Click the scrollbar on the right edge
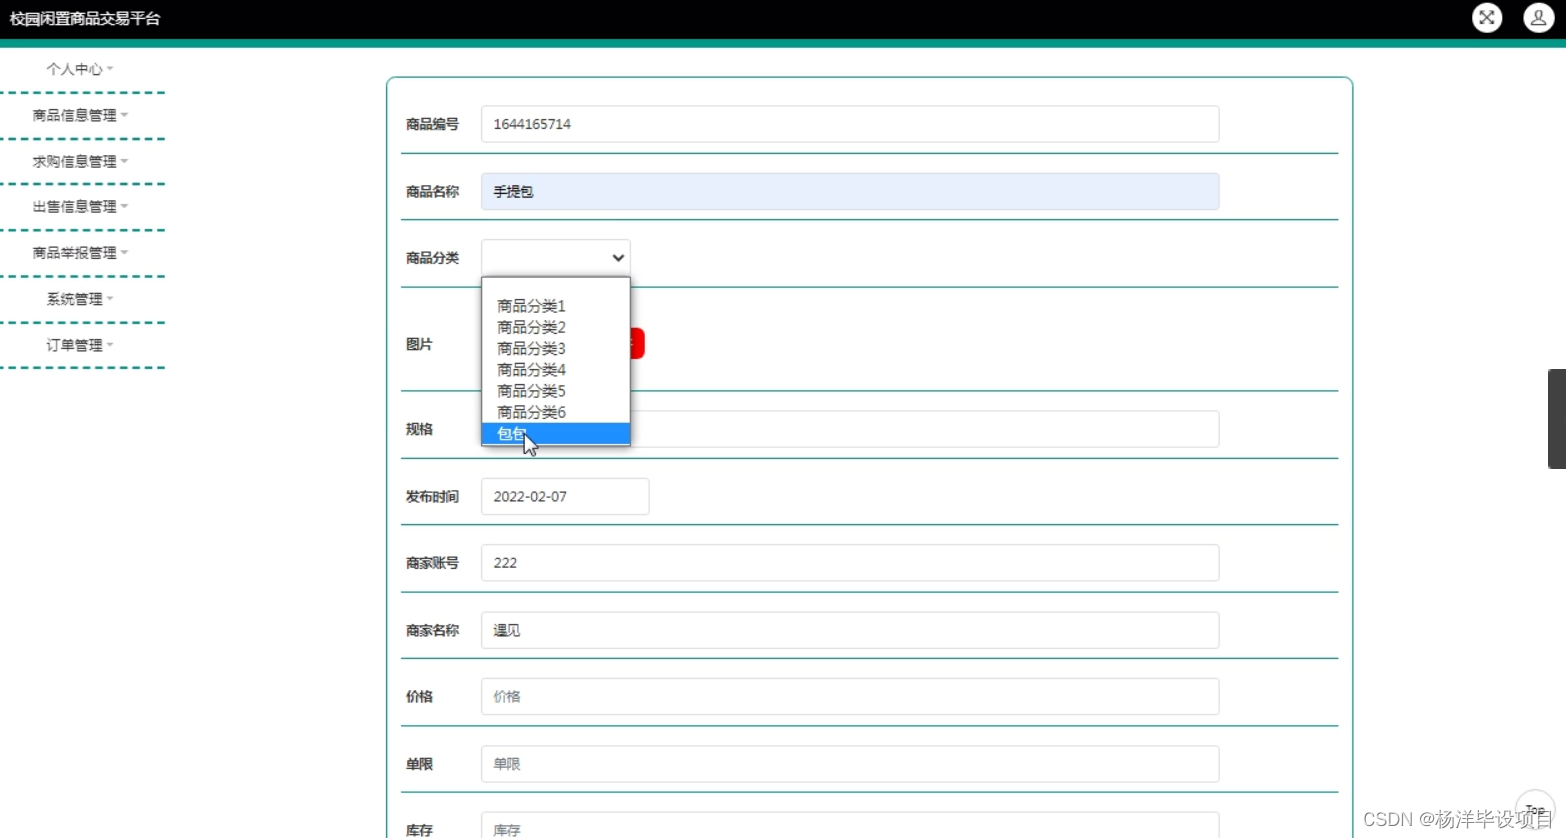Screen dimensions: 1566x838 point(1558,418)
